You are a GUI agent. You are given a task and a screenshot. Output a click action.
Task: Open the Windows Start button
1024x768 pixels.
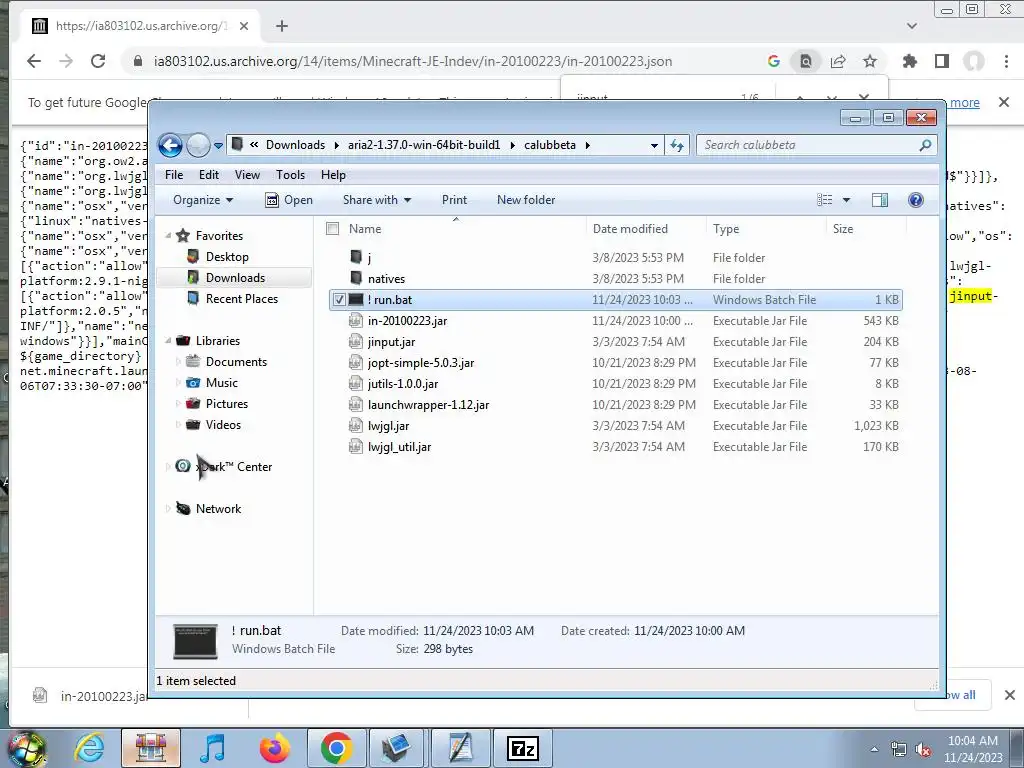pyautogui.click(x=26, y=748)
